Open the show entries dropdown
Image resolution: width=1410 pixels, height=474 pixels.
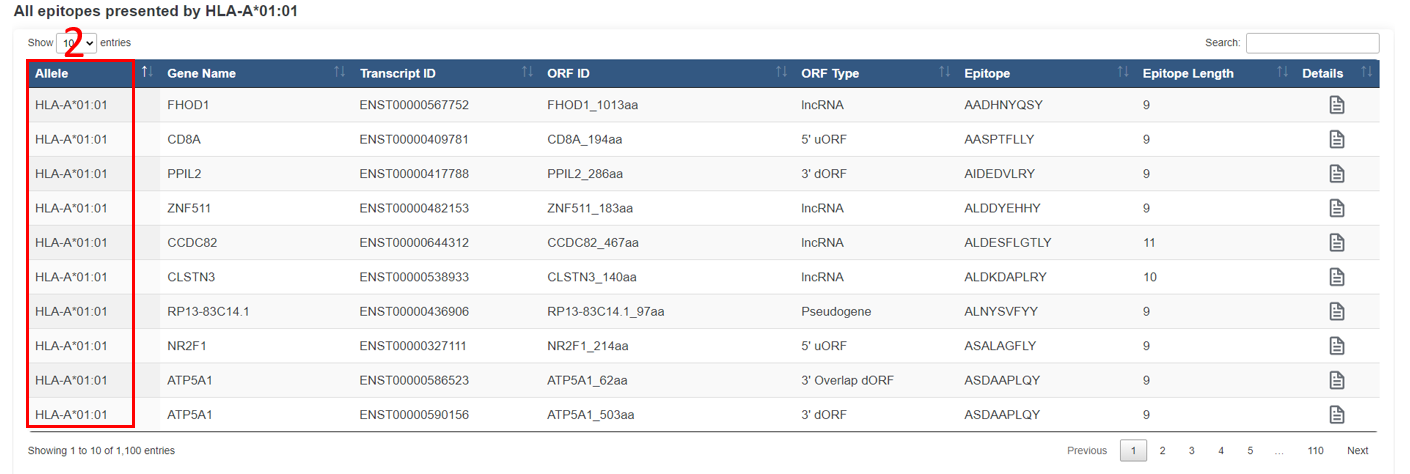click(x=77, y=43)
